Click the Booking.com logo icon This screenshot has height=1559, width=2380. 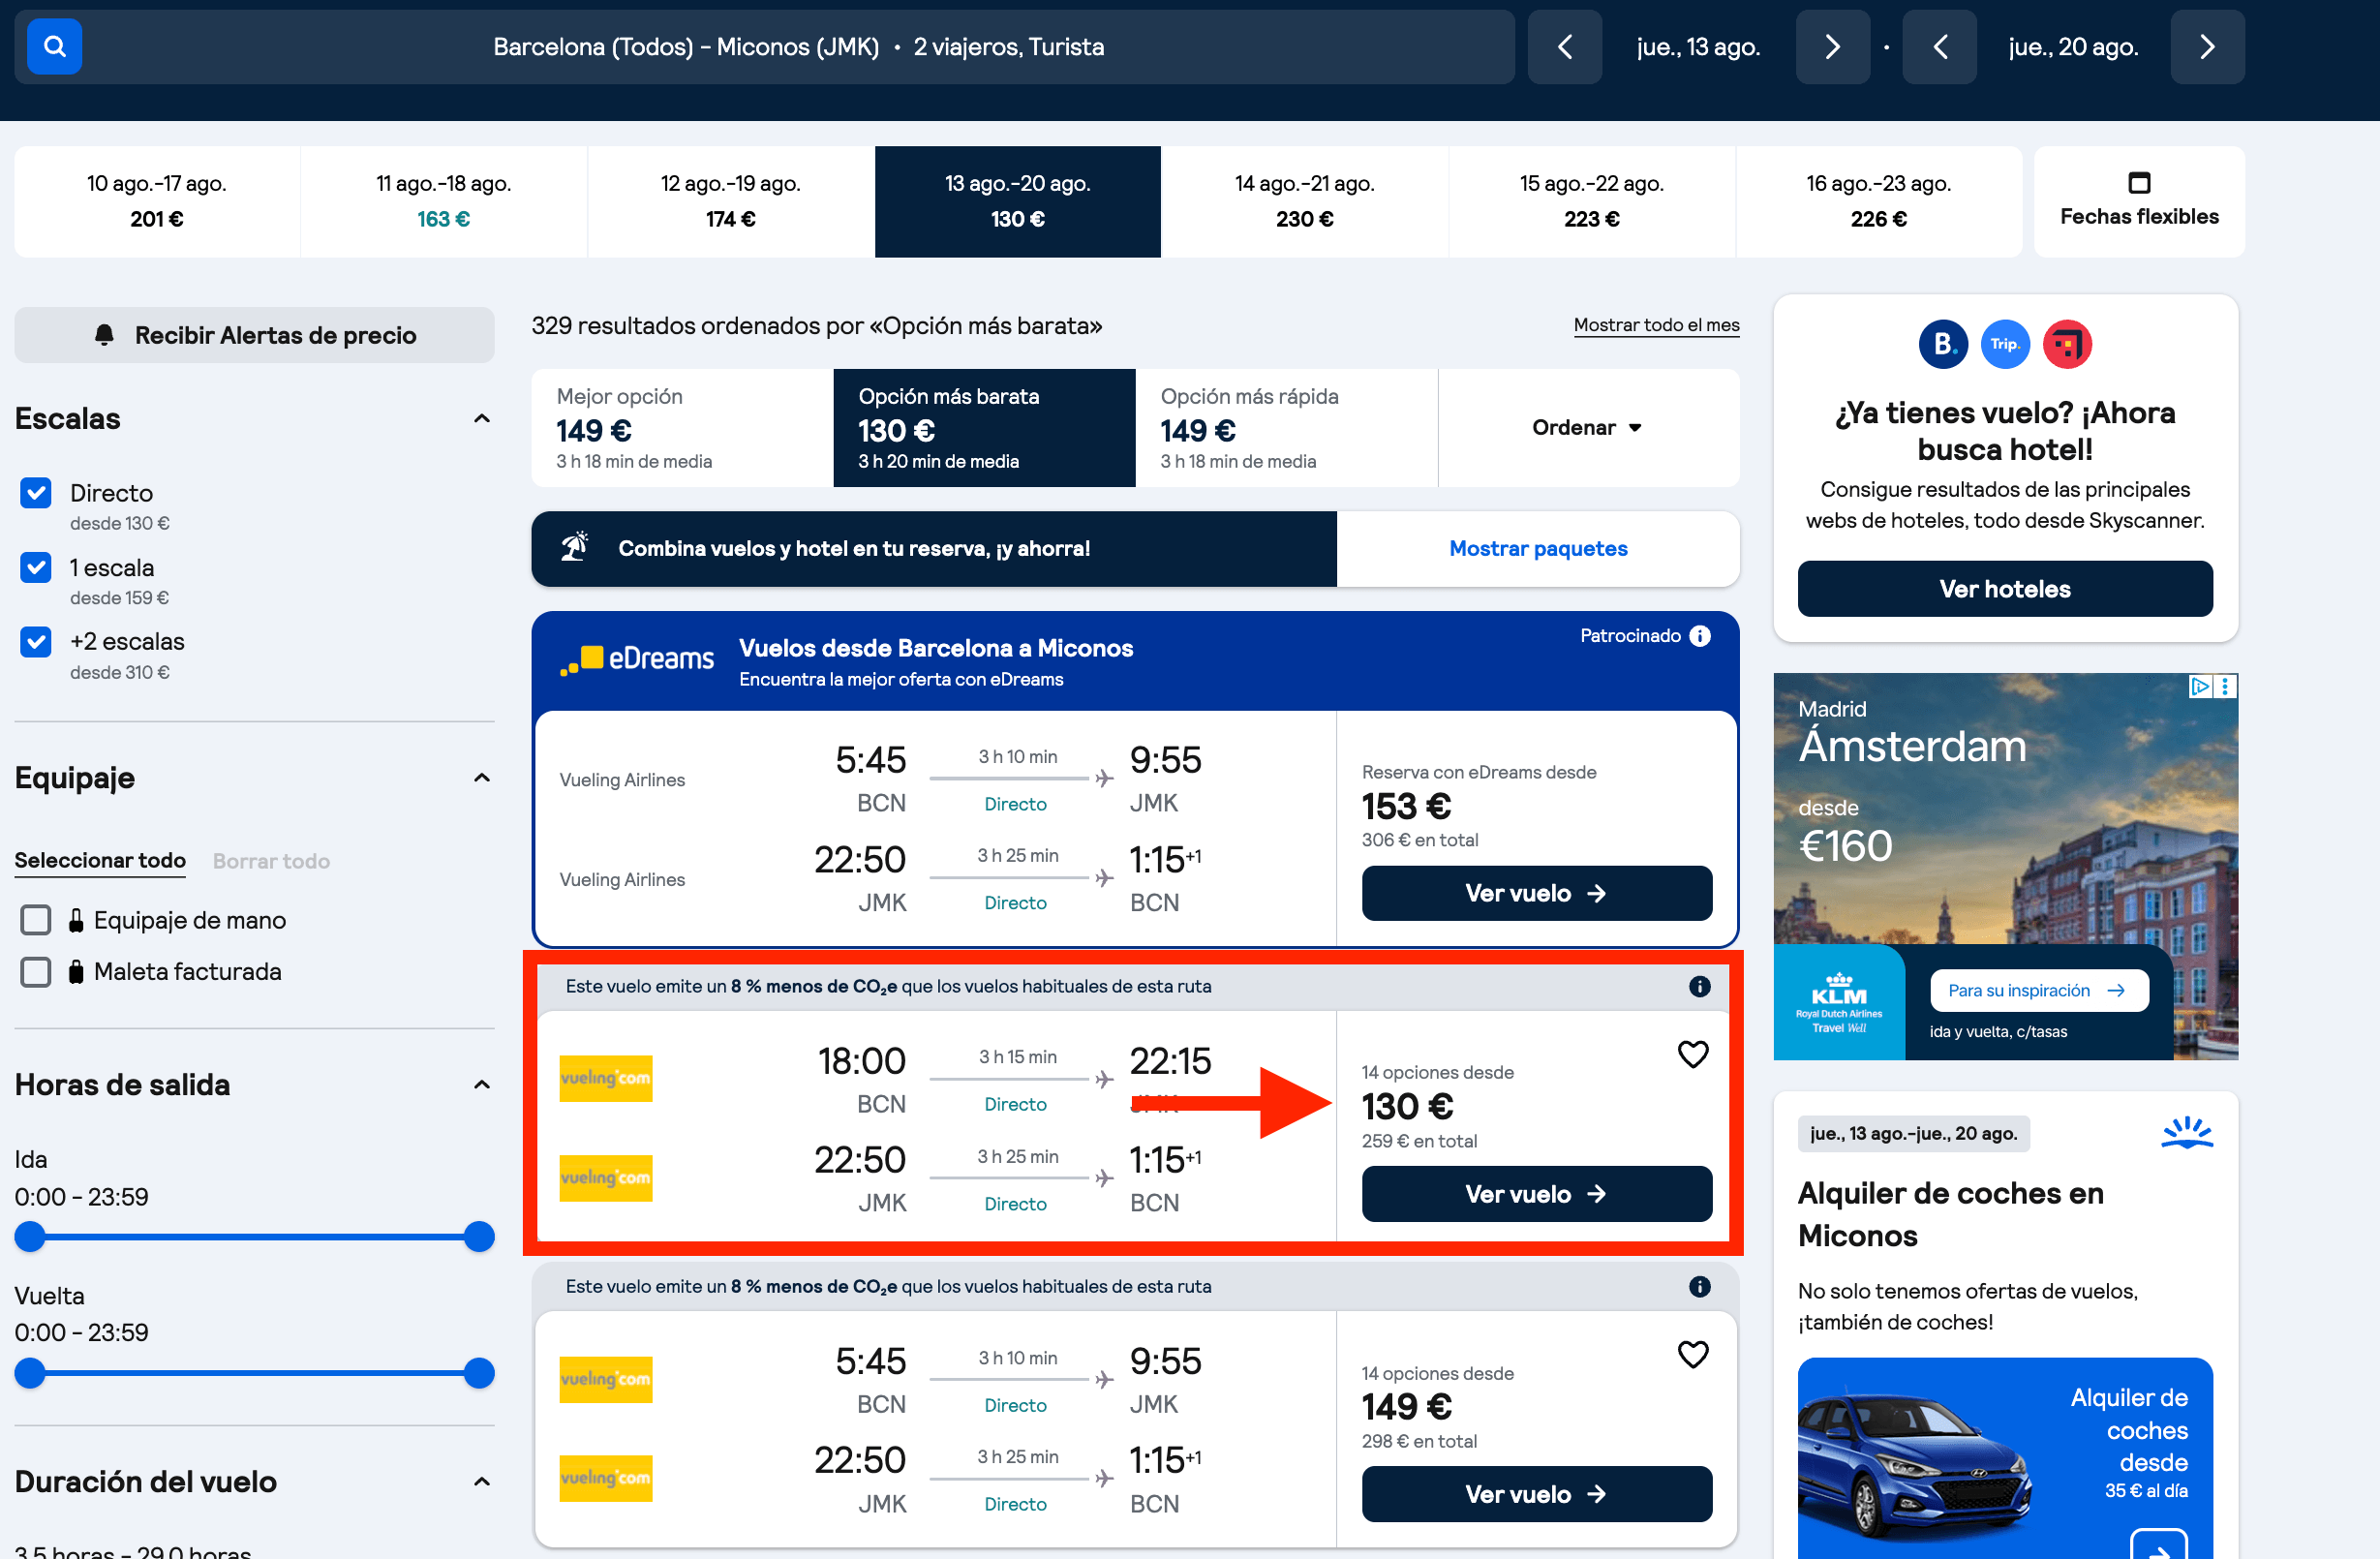(x=1943, y=344)
